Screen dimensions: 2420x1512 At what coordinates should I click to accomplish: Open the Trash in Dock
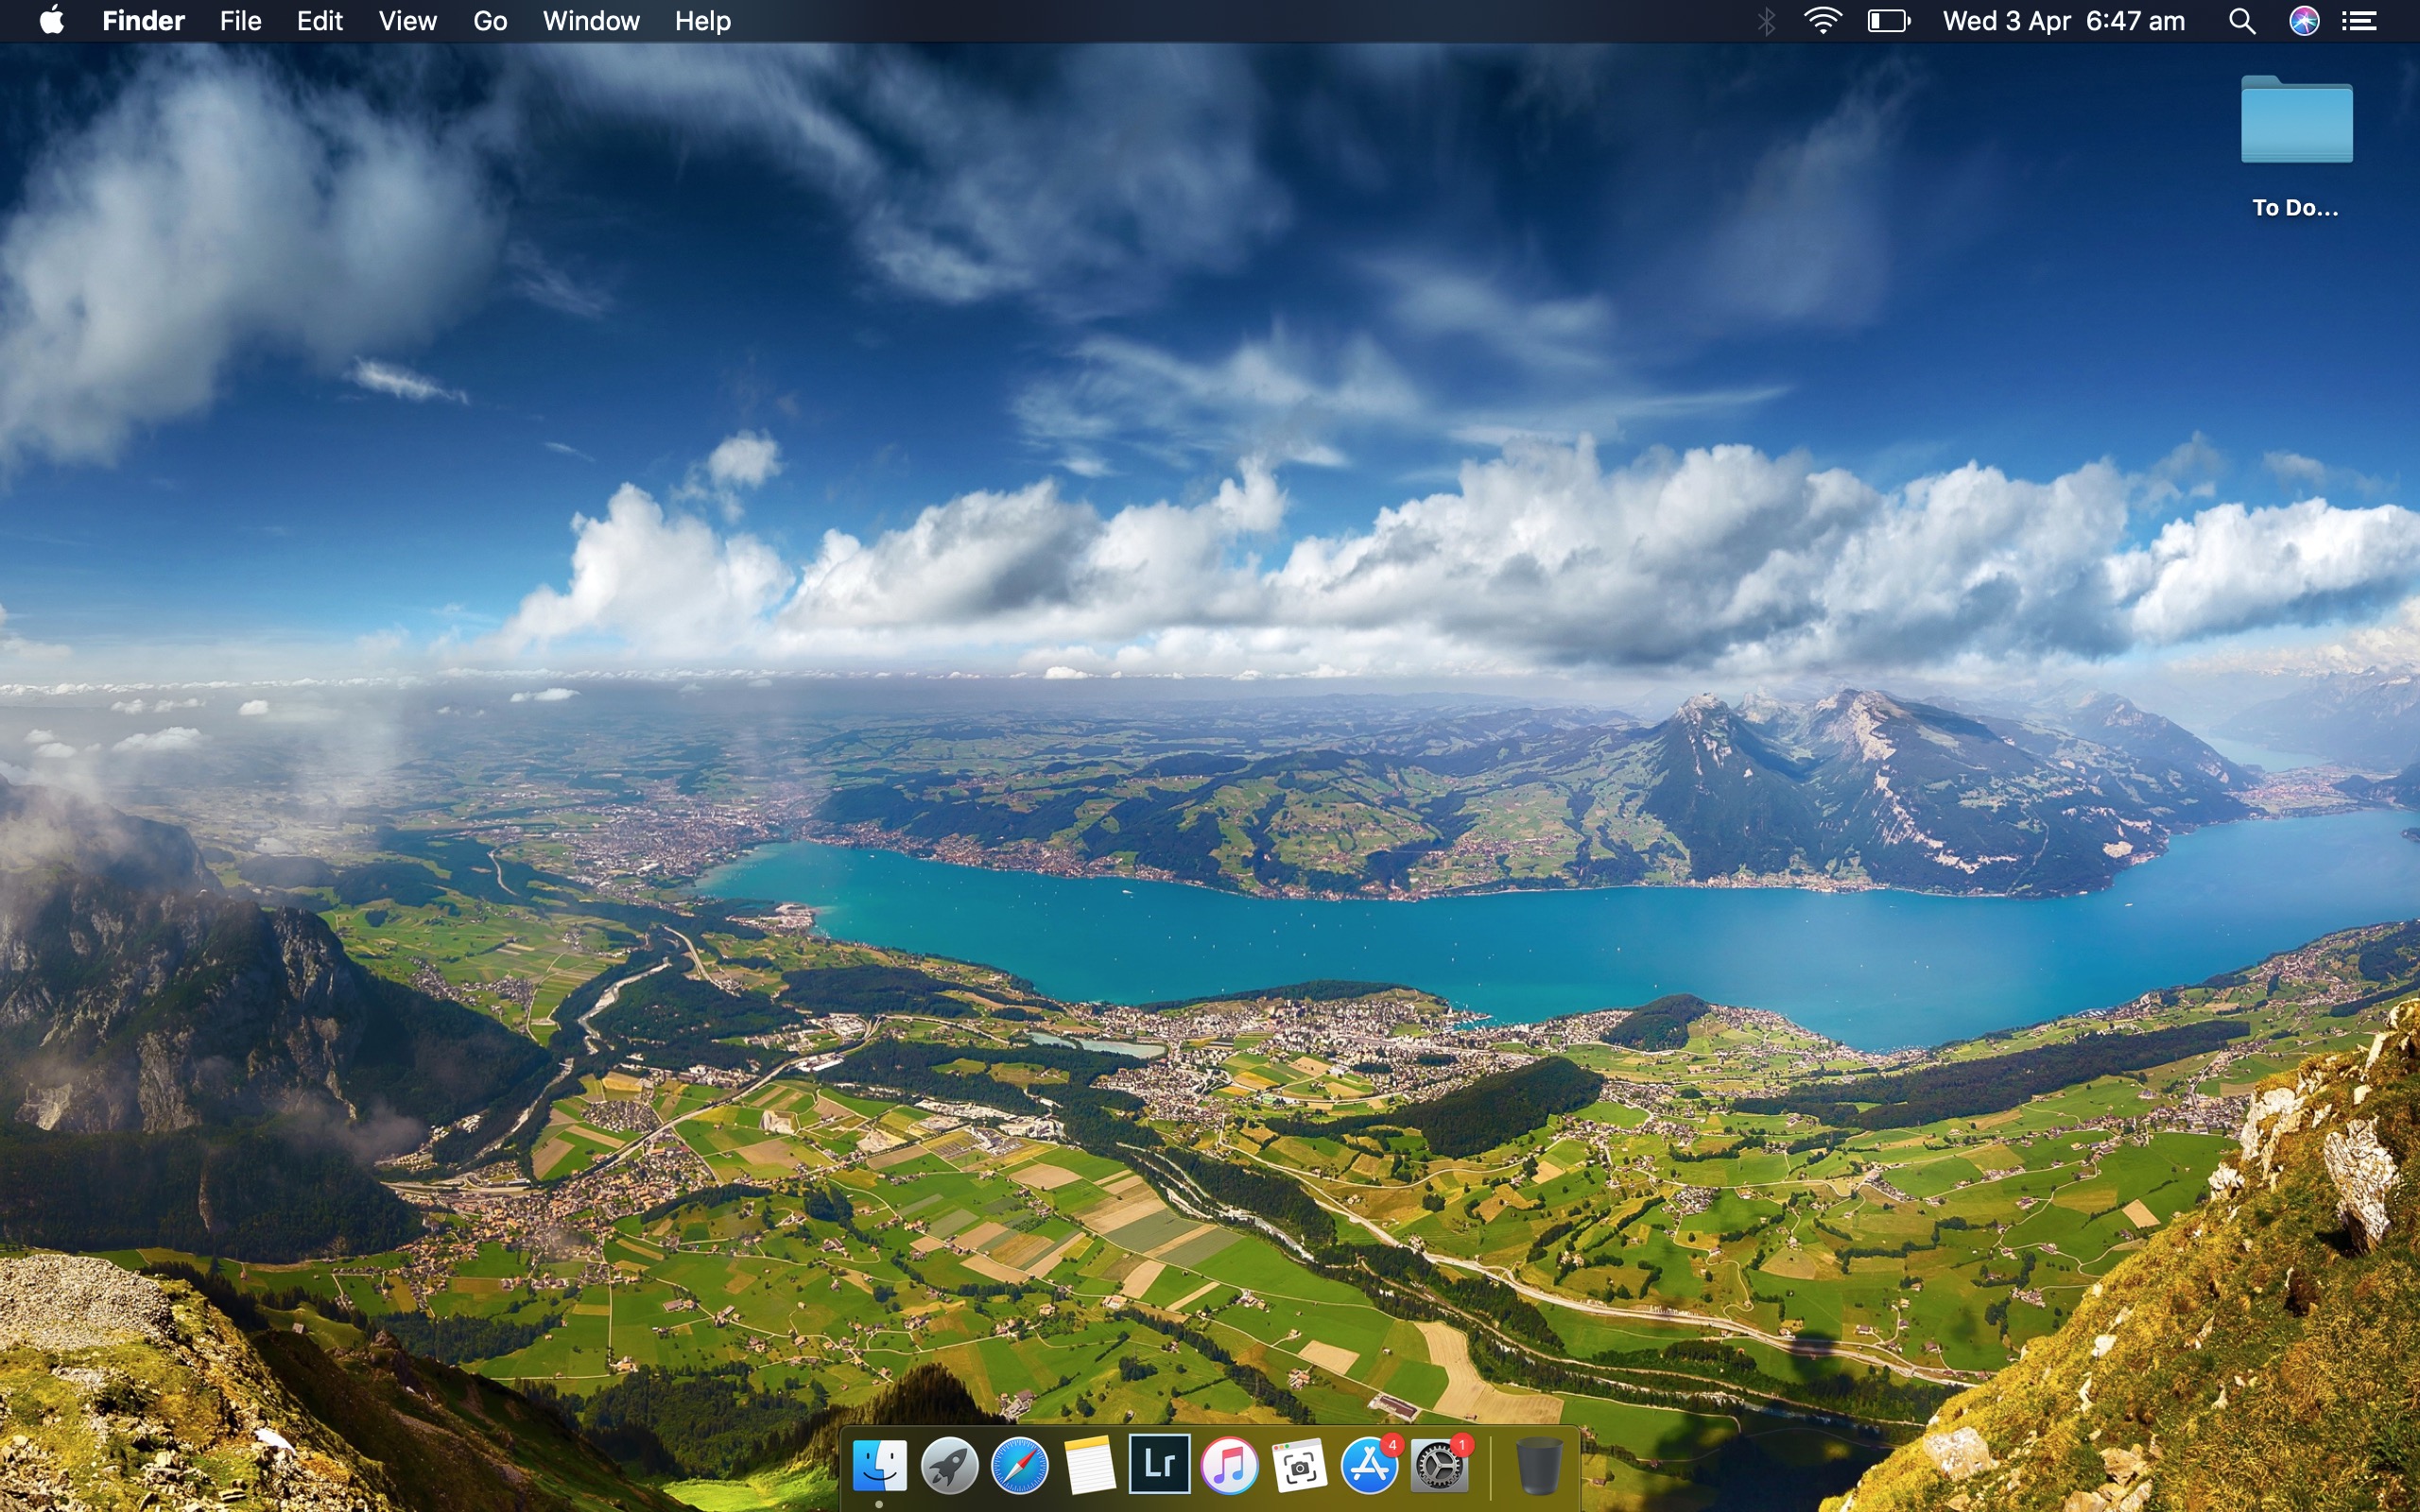tap(1538, 1466)
